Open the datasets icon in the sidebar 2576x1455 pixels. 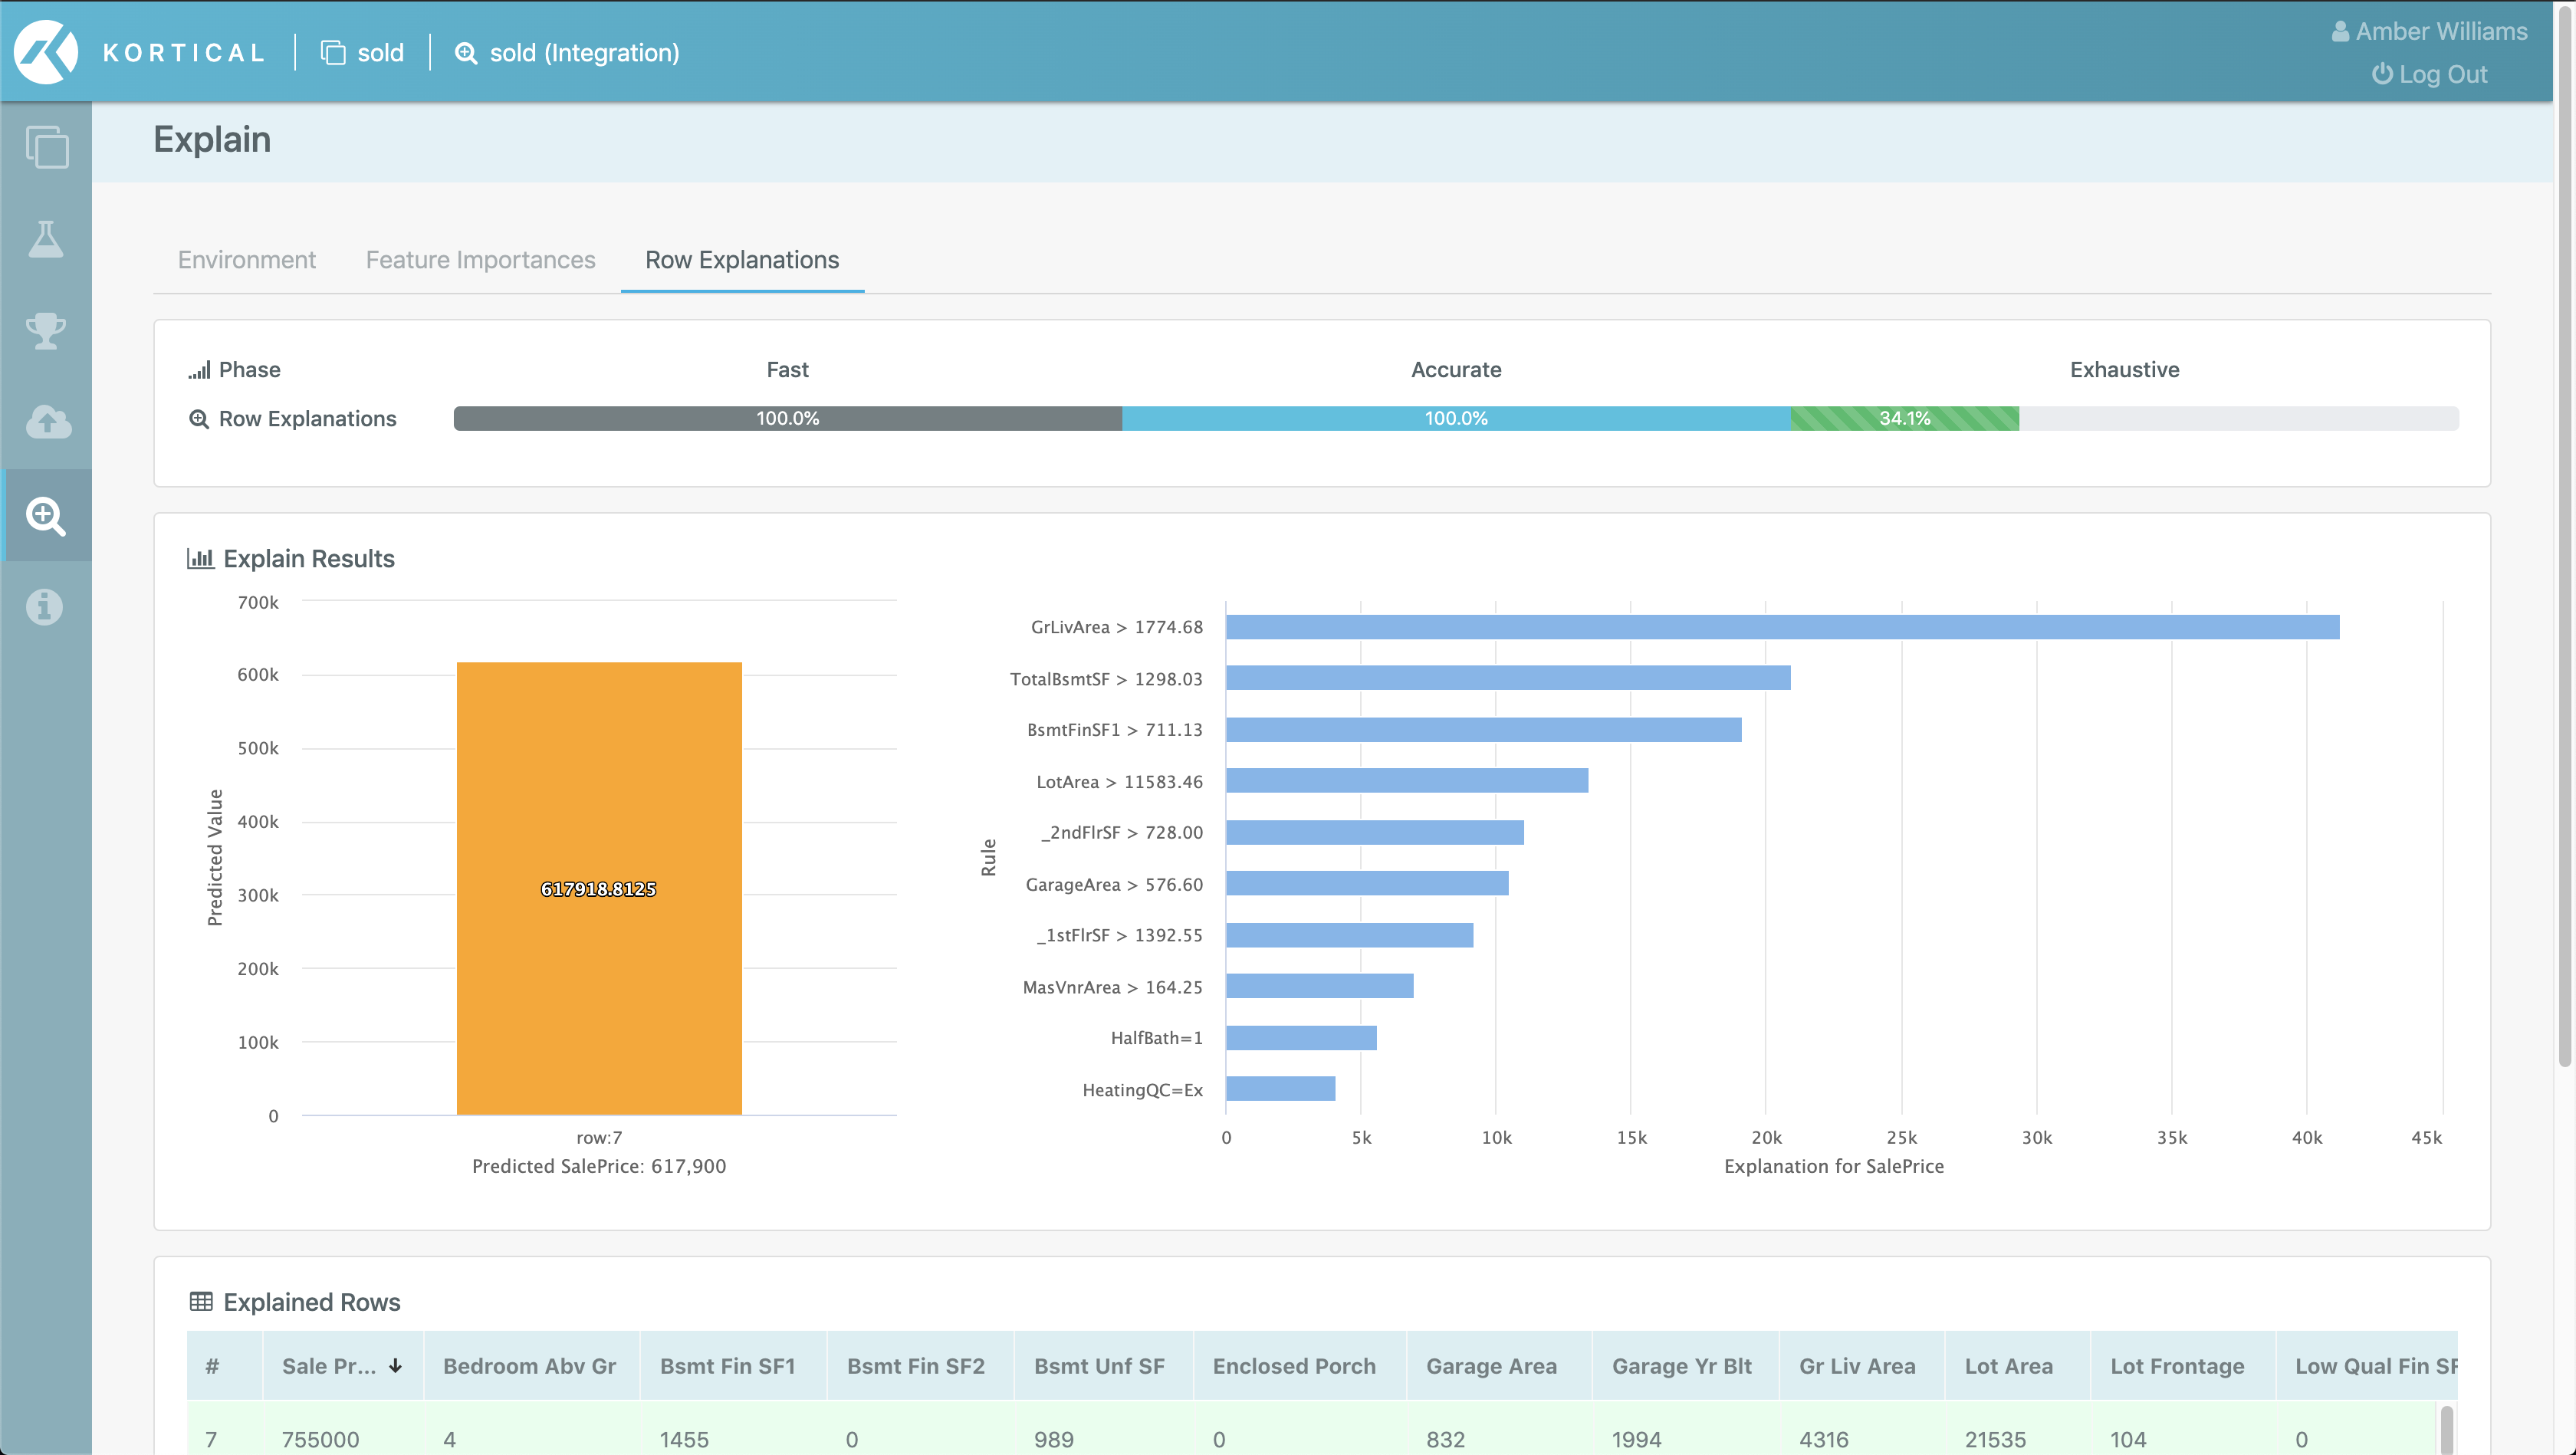[46, 147]
